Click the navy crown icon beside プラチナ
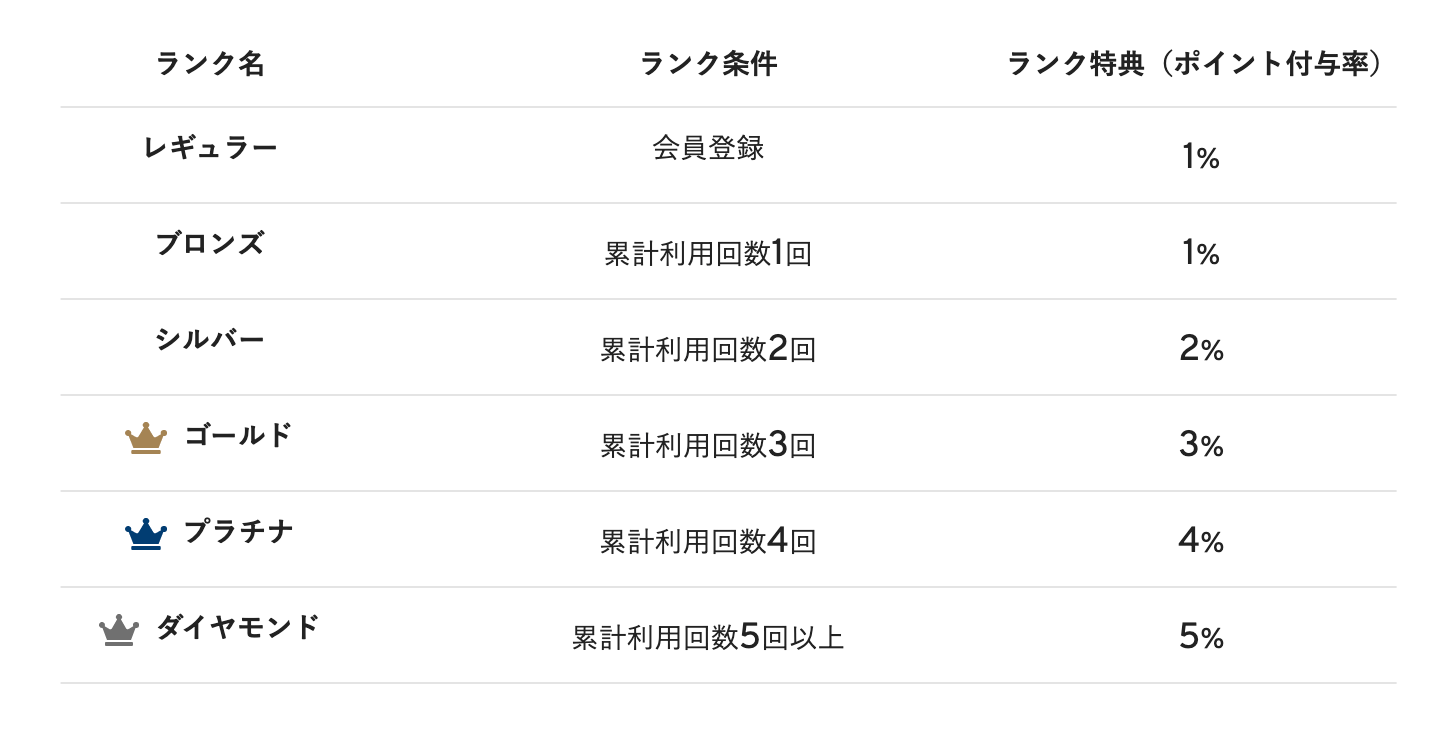The height and width of the screenshot is (735, 1441). (x=145, y=534)
